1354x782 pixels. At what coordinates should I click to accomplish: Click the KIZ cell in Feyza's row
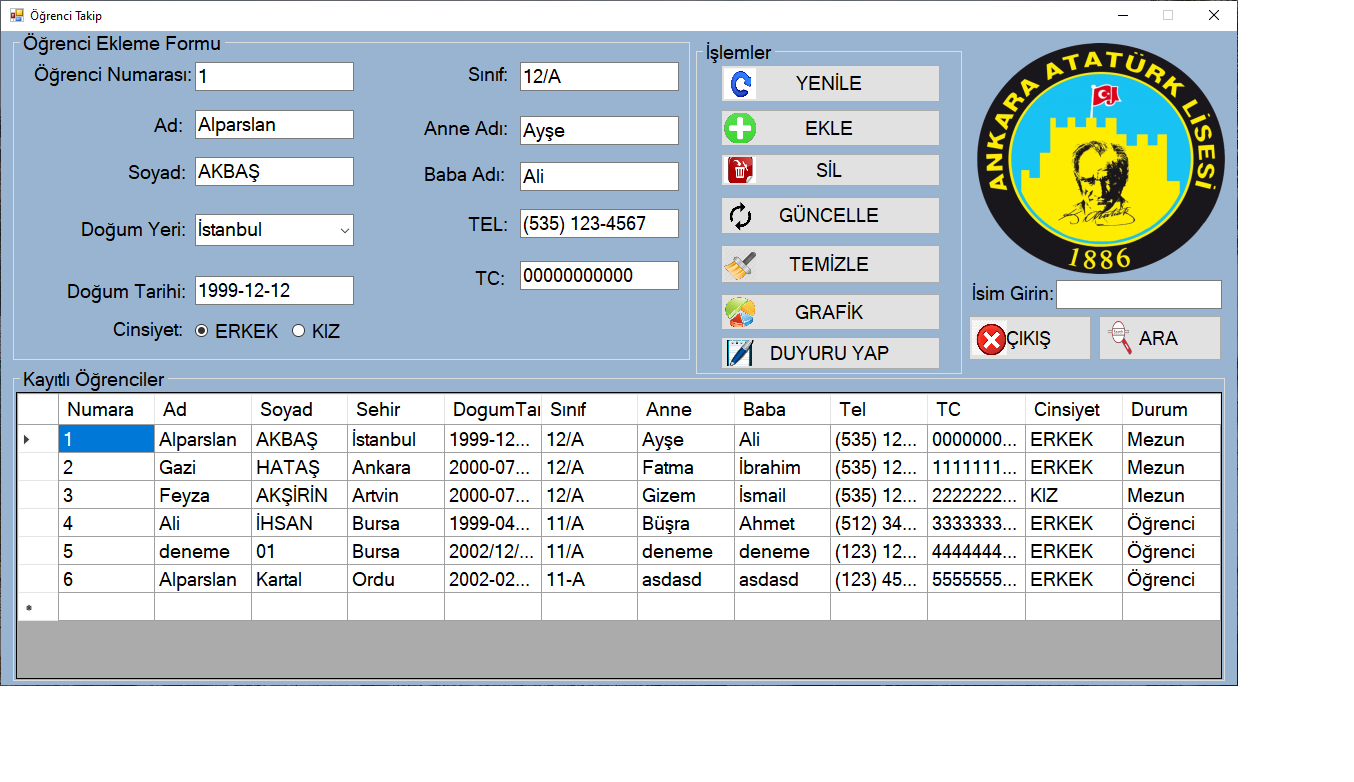pyautogui.click(x=1074, y=495)
